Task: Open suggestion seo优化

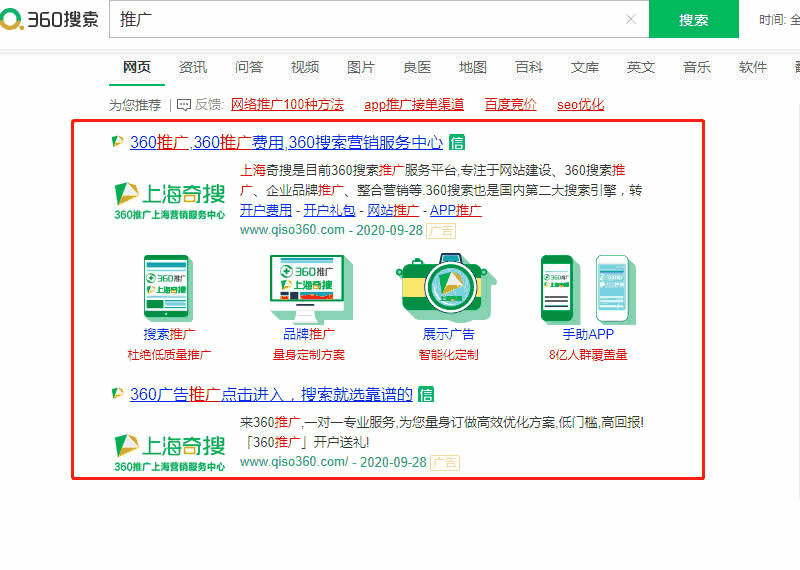Action: pos(581,105)
